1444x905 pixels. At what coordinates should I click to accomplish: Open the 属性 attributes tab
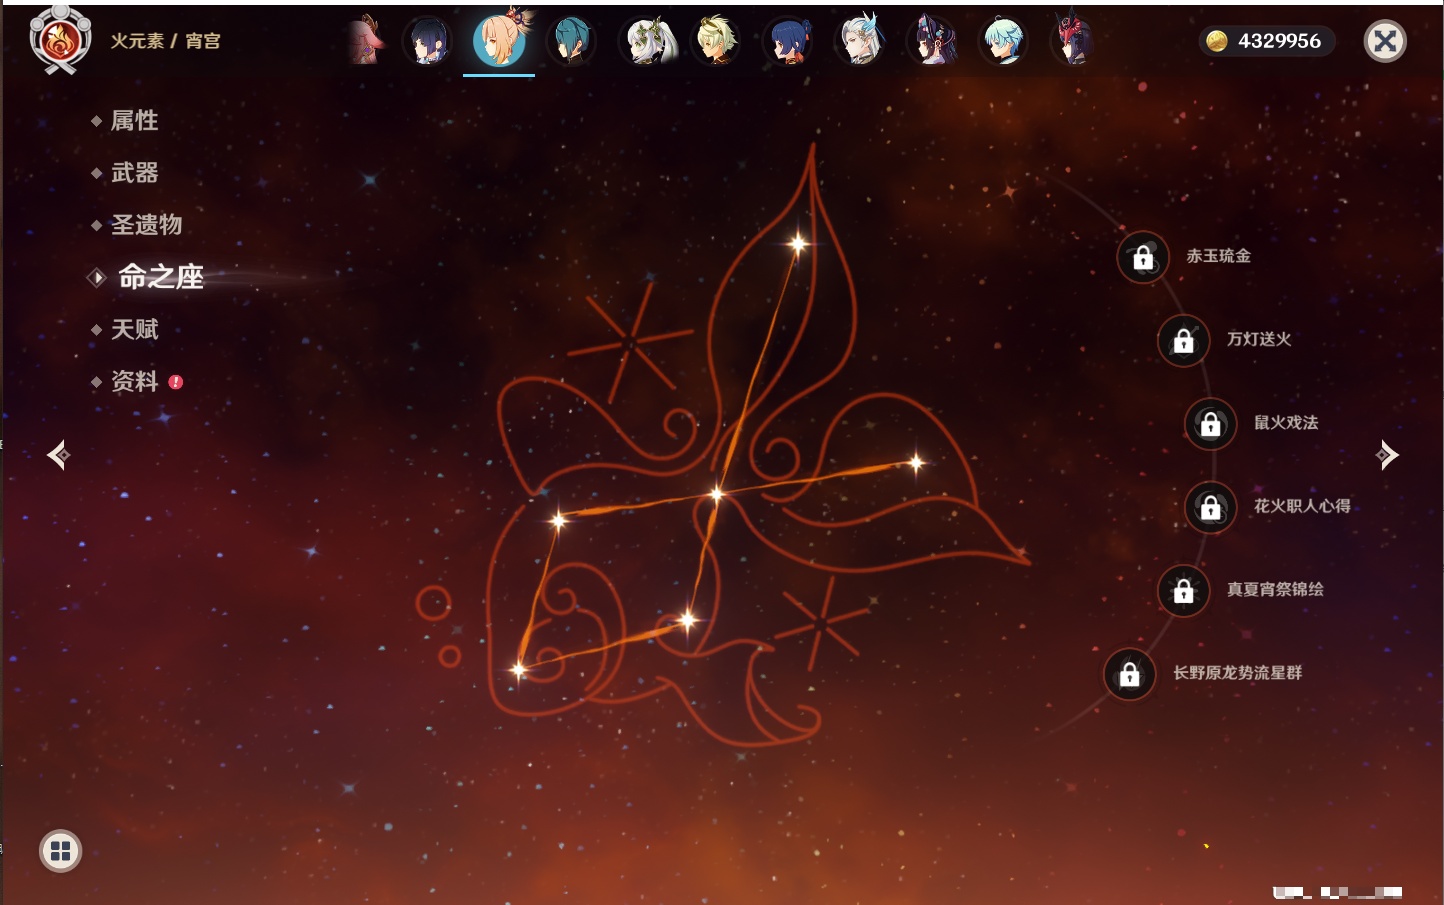[x=134, y=121]
